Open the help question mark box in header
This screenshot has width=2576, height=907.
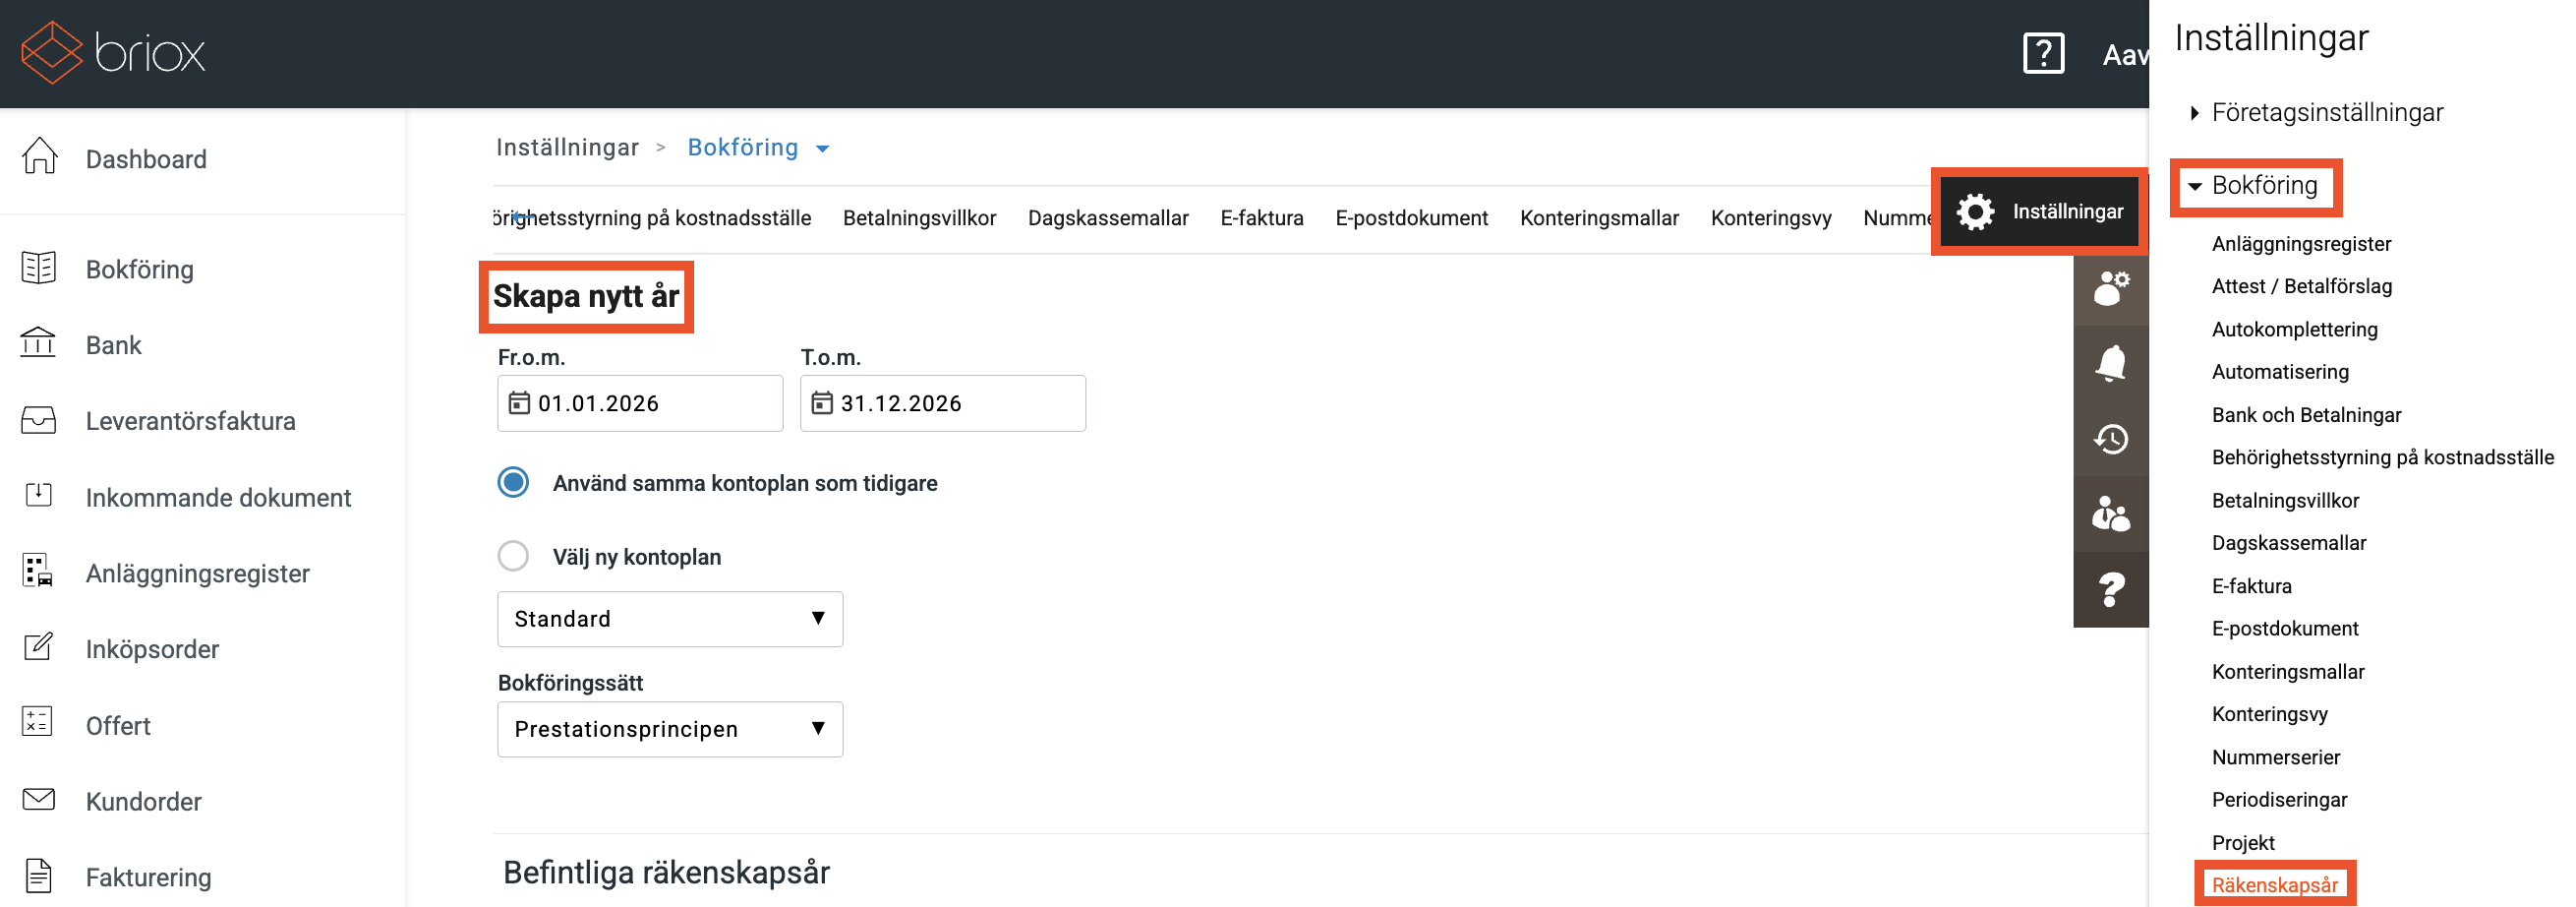(x=2042, y=53)
